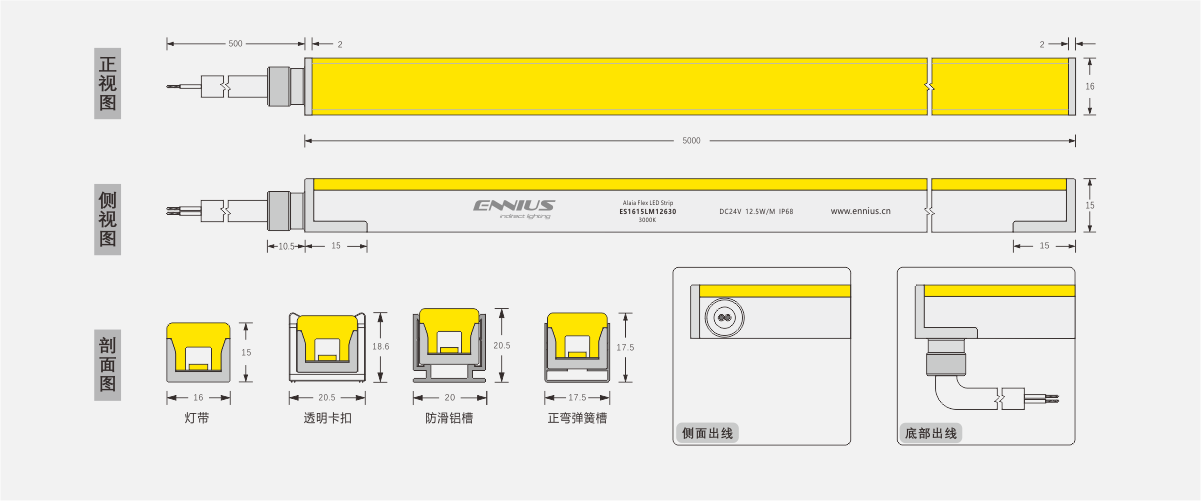Click the 灯带 cross-section profile drawing
Viewport: 1201px width, 501px height.
[197, 352]
